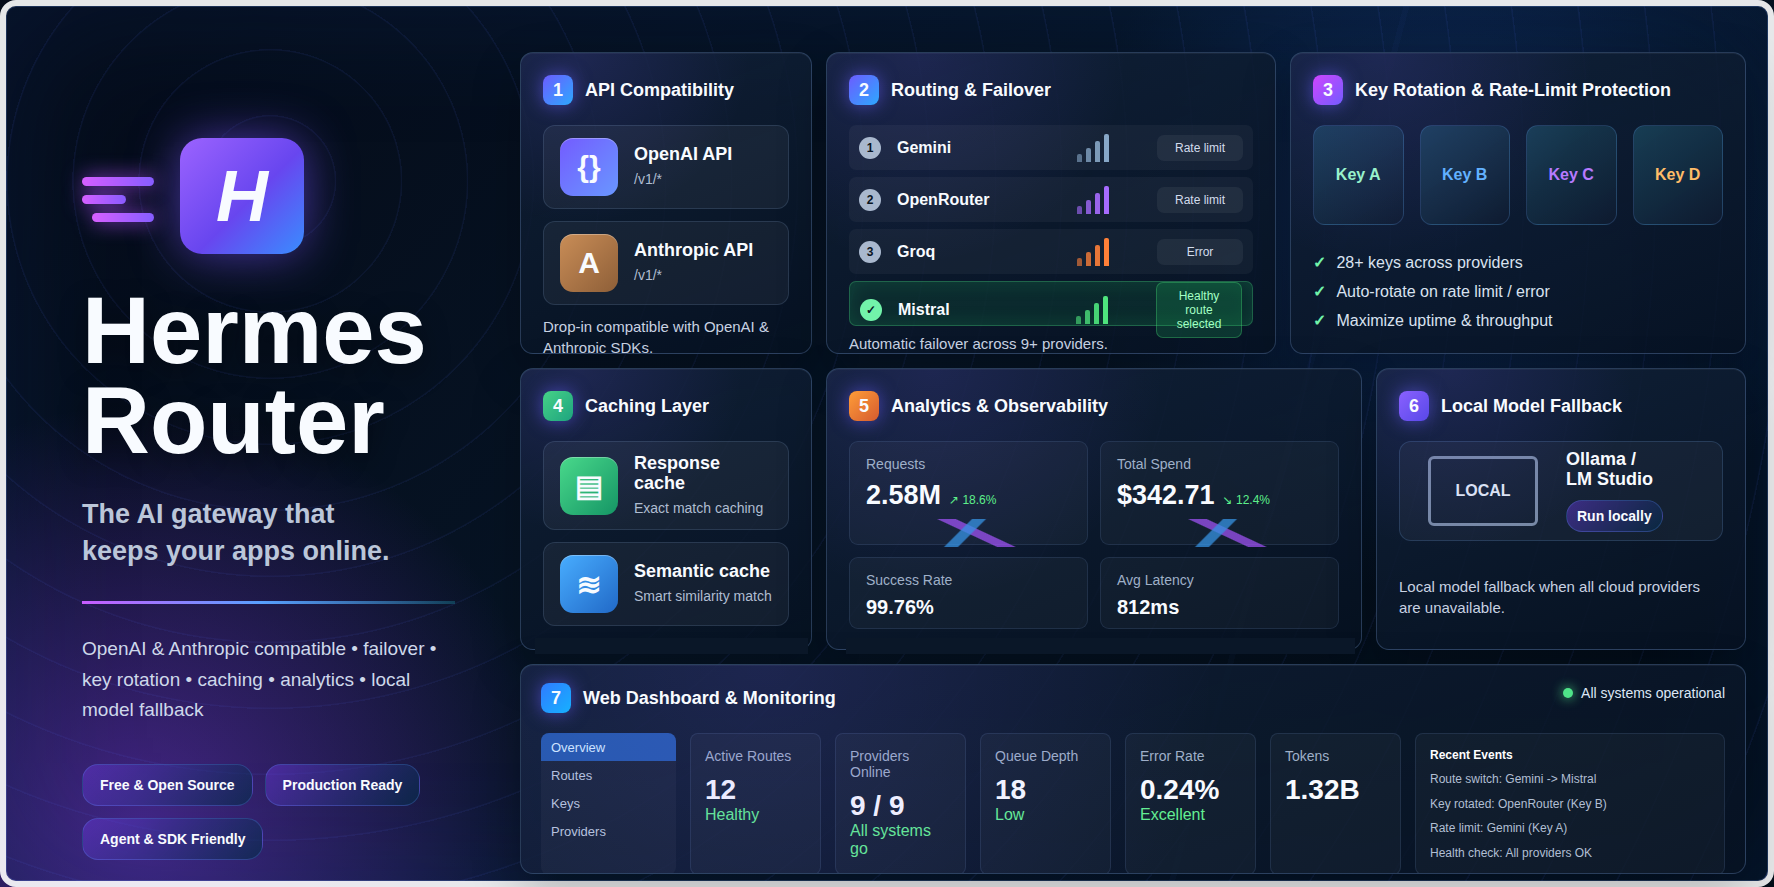
Task: Click the Gemini signal strength bars icon
Action: click(x=1093, y=148)
